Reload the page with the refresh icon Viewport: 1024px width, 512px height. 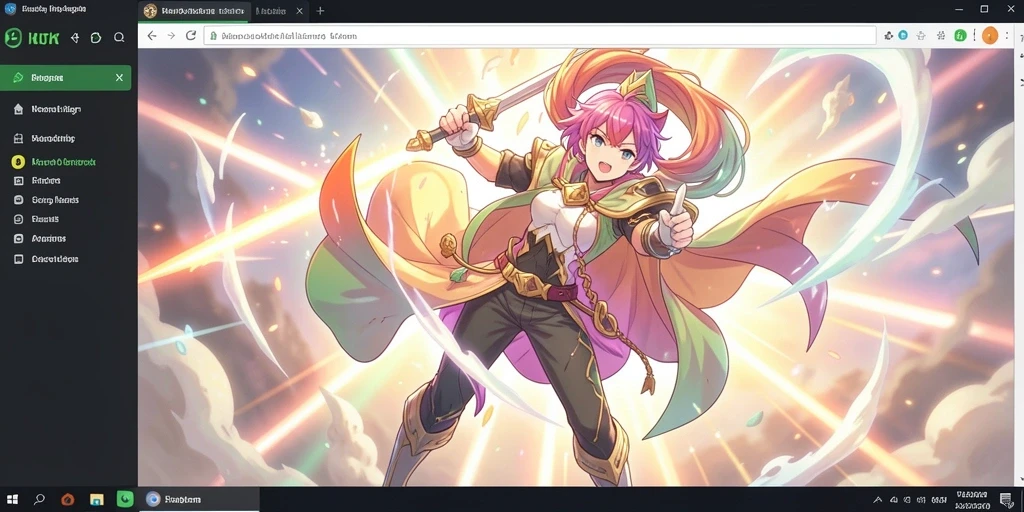click(x=191, y=35)
